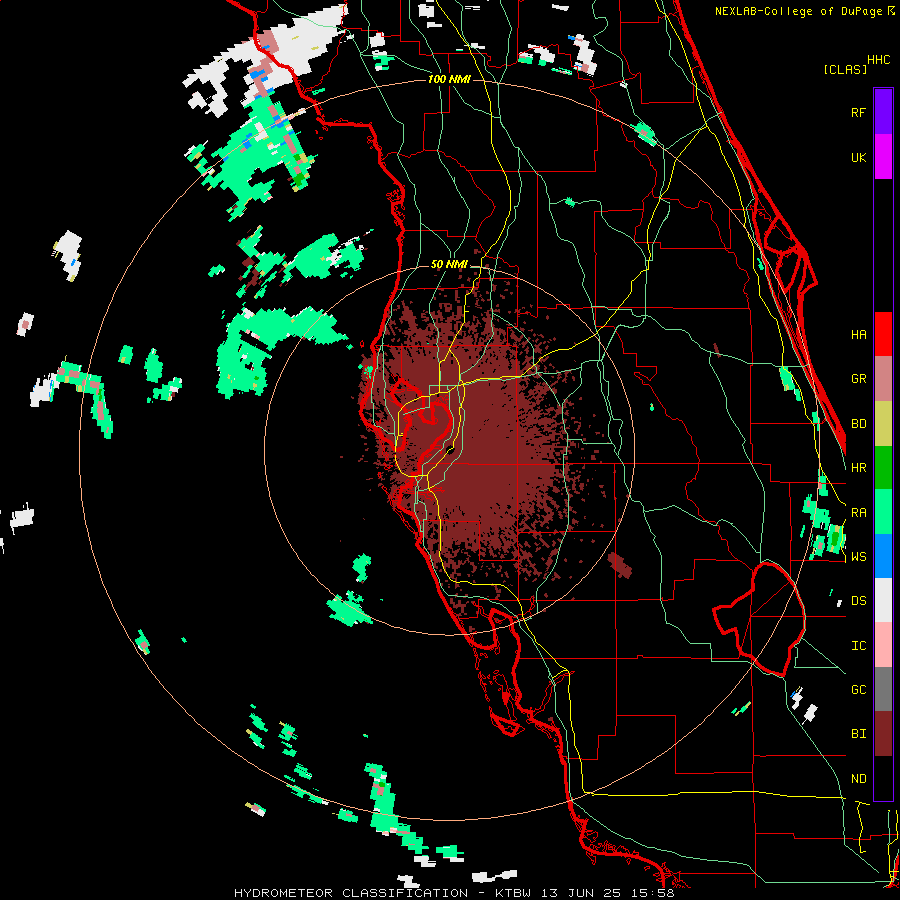Click the ND black legend swatch
This screenshot has width=900, height=900.
[x=883, y=778]
